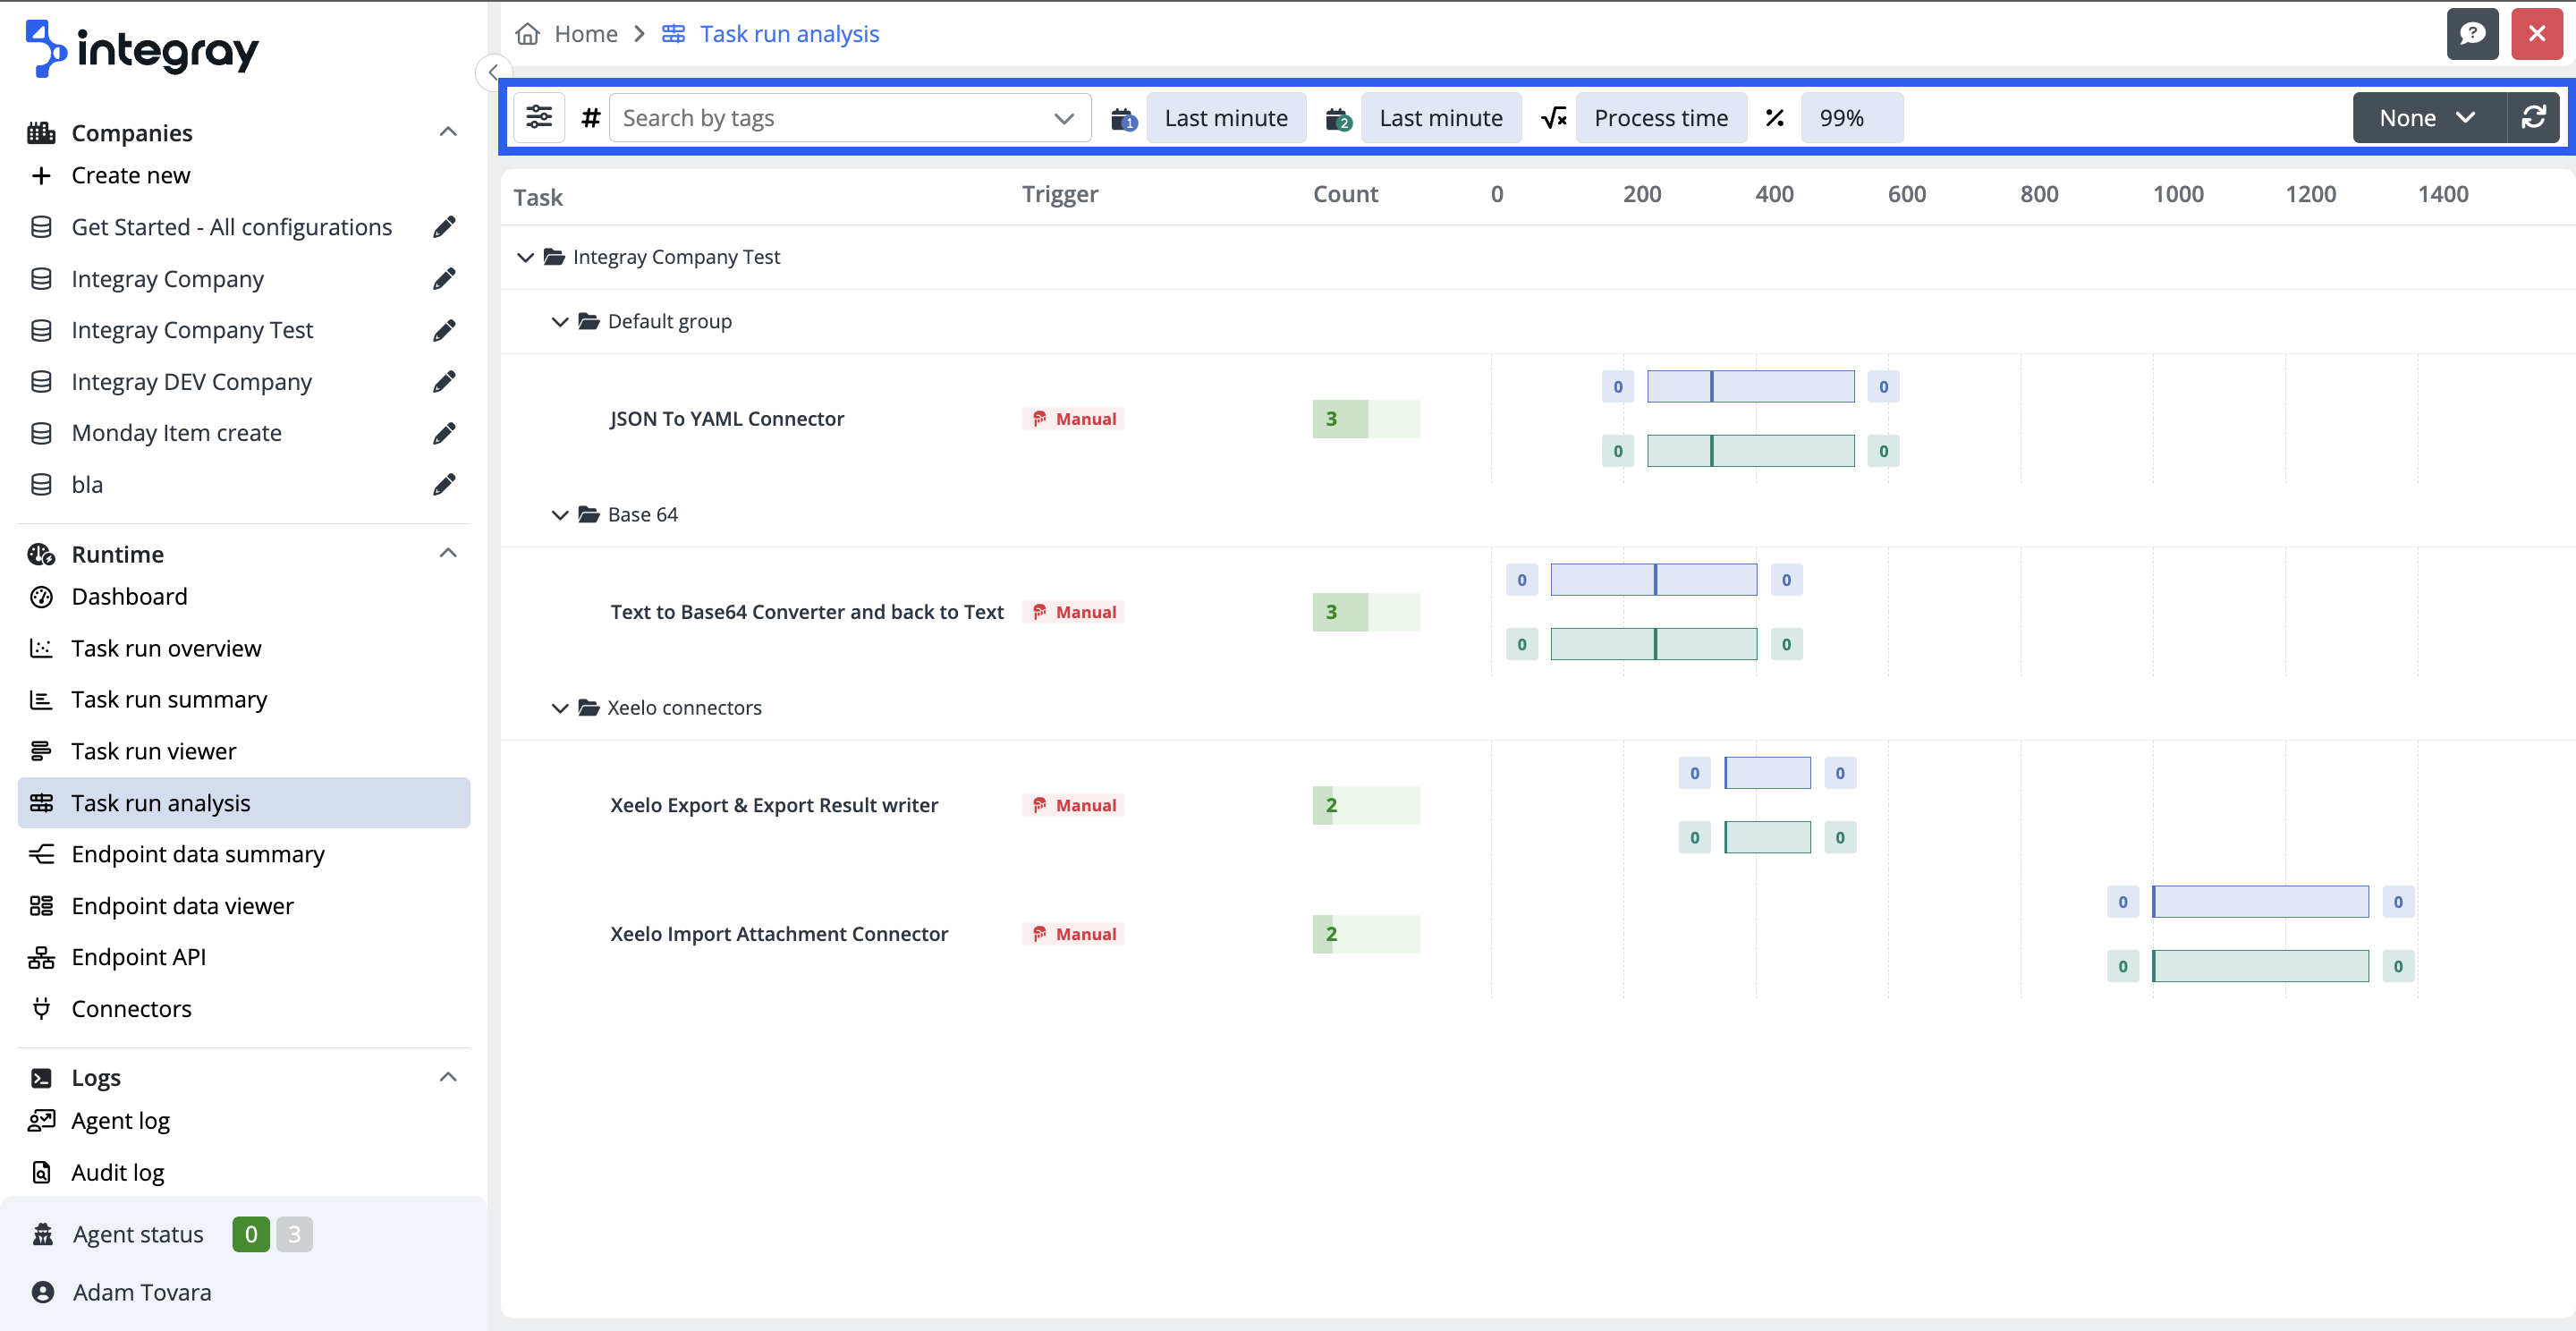Click the square root aggregation icon
Viewport: 2576px width, 1331px height.
1553,117
